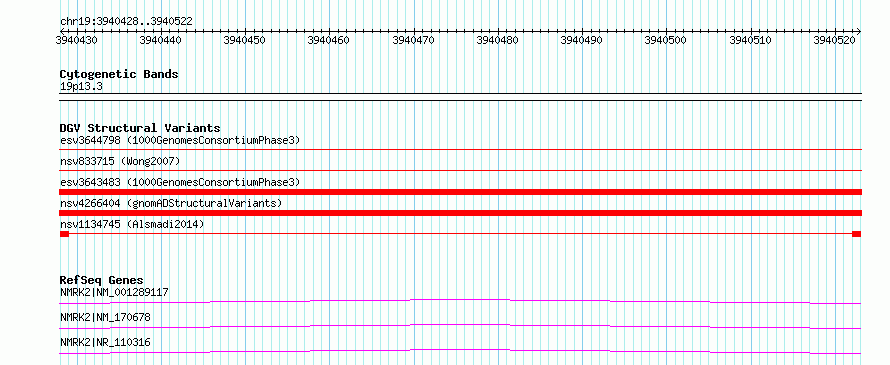
Task: Open esv3644798 structural variant label
Action: pyautogui.click(x=180, y=140)
